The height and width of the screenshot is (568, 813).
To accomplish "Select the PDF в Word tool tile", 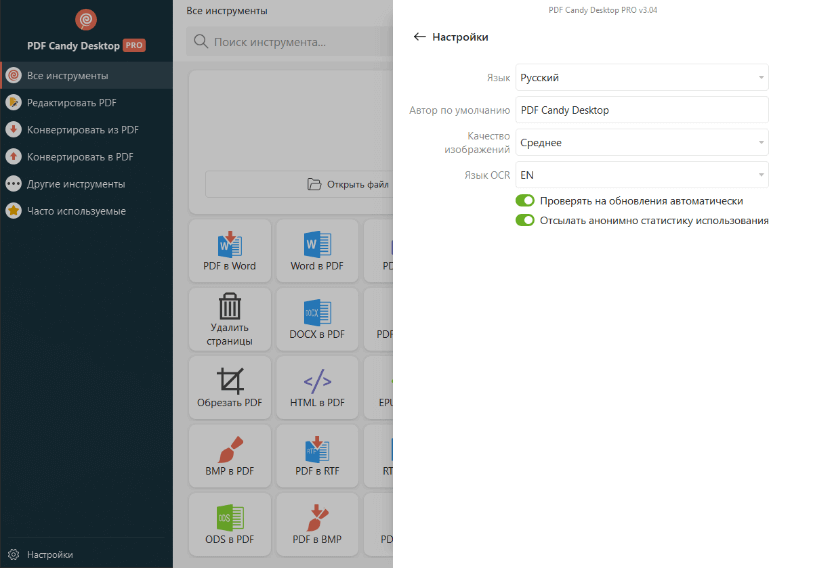I will pyautogui.click(x=230, y=251).
